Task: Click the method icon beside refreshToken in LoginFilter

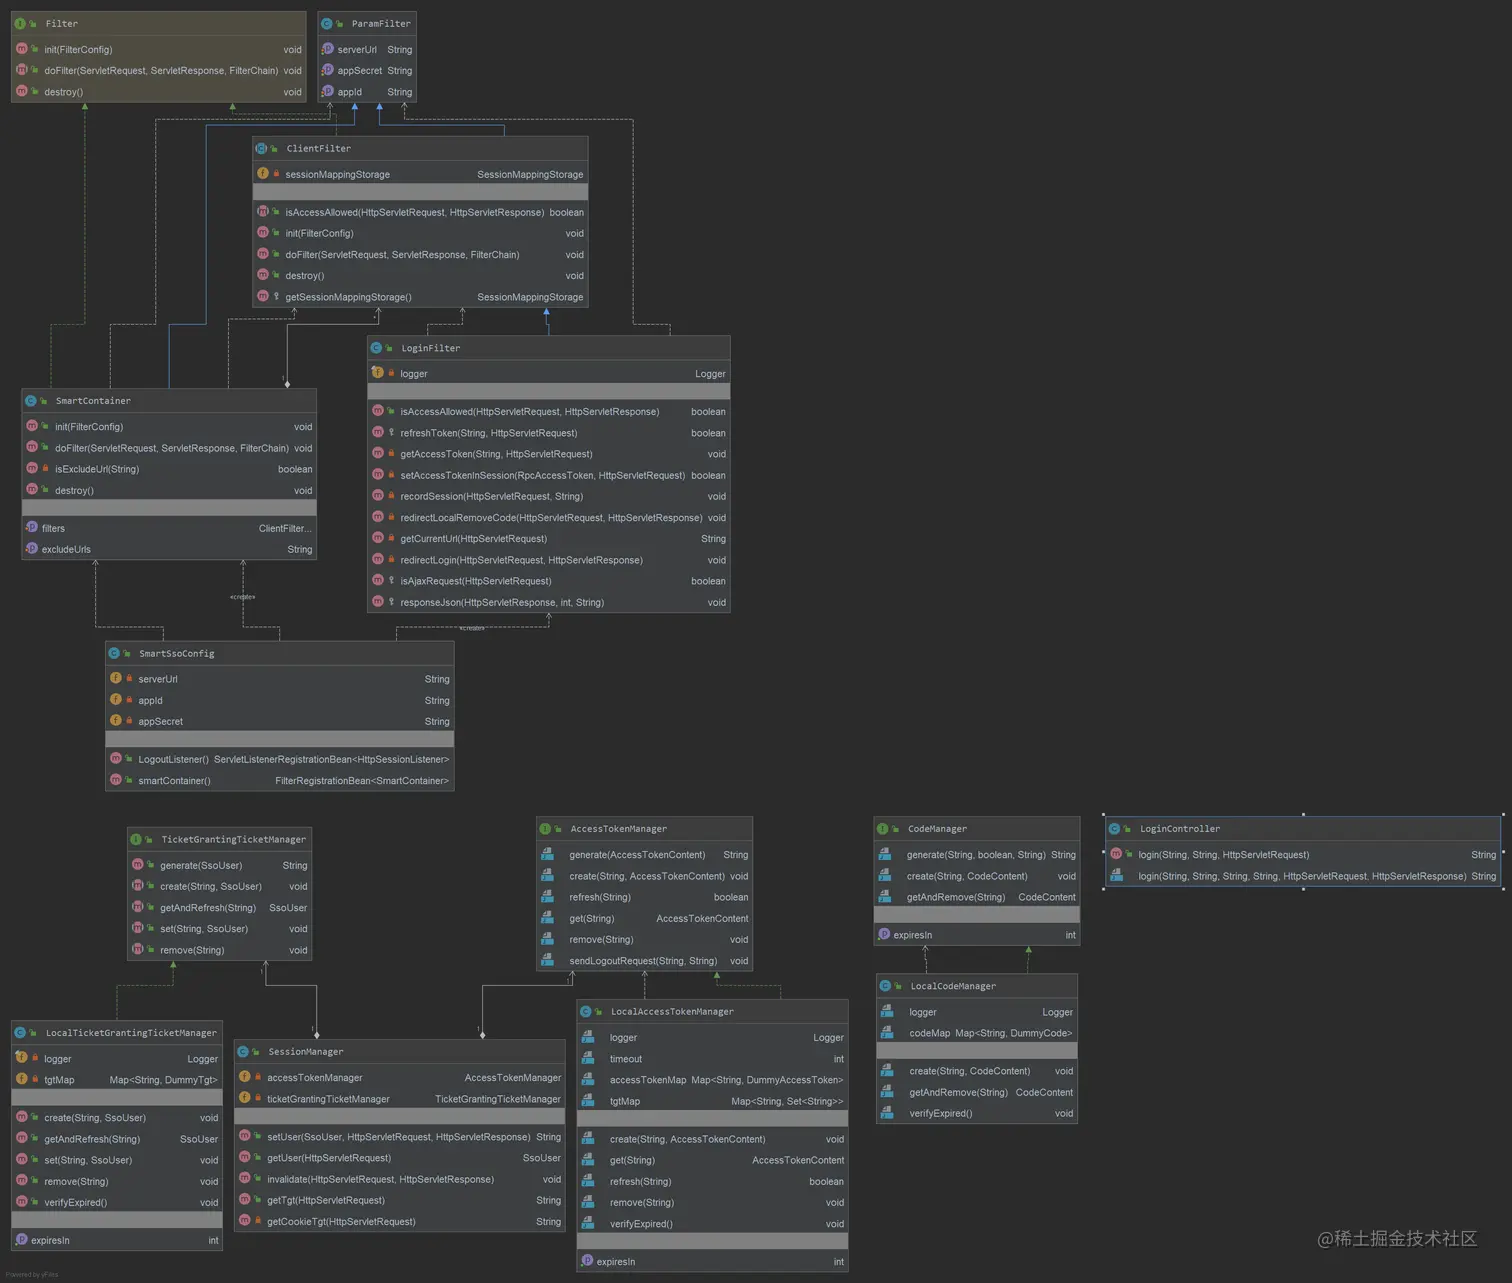Action: click(x=378, y=432)
